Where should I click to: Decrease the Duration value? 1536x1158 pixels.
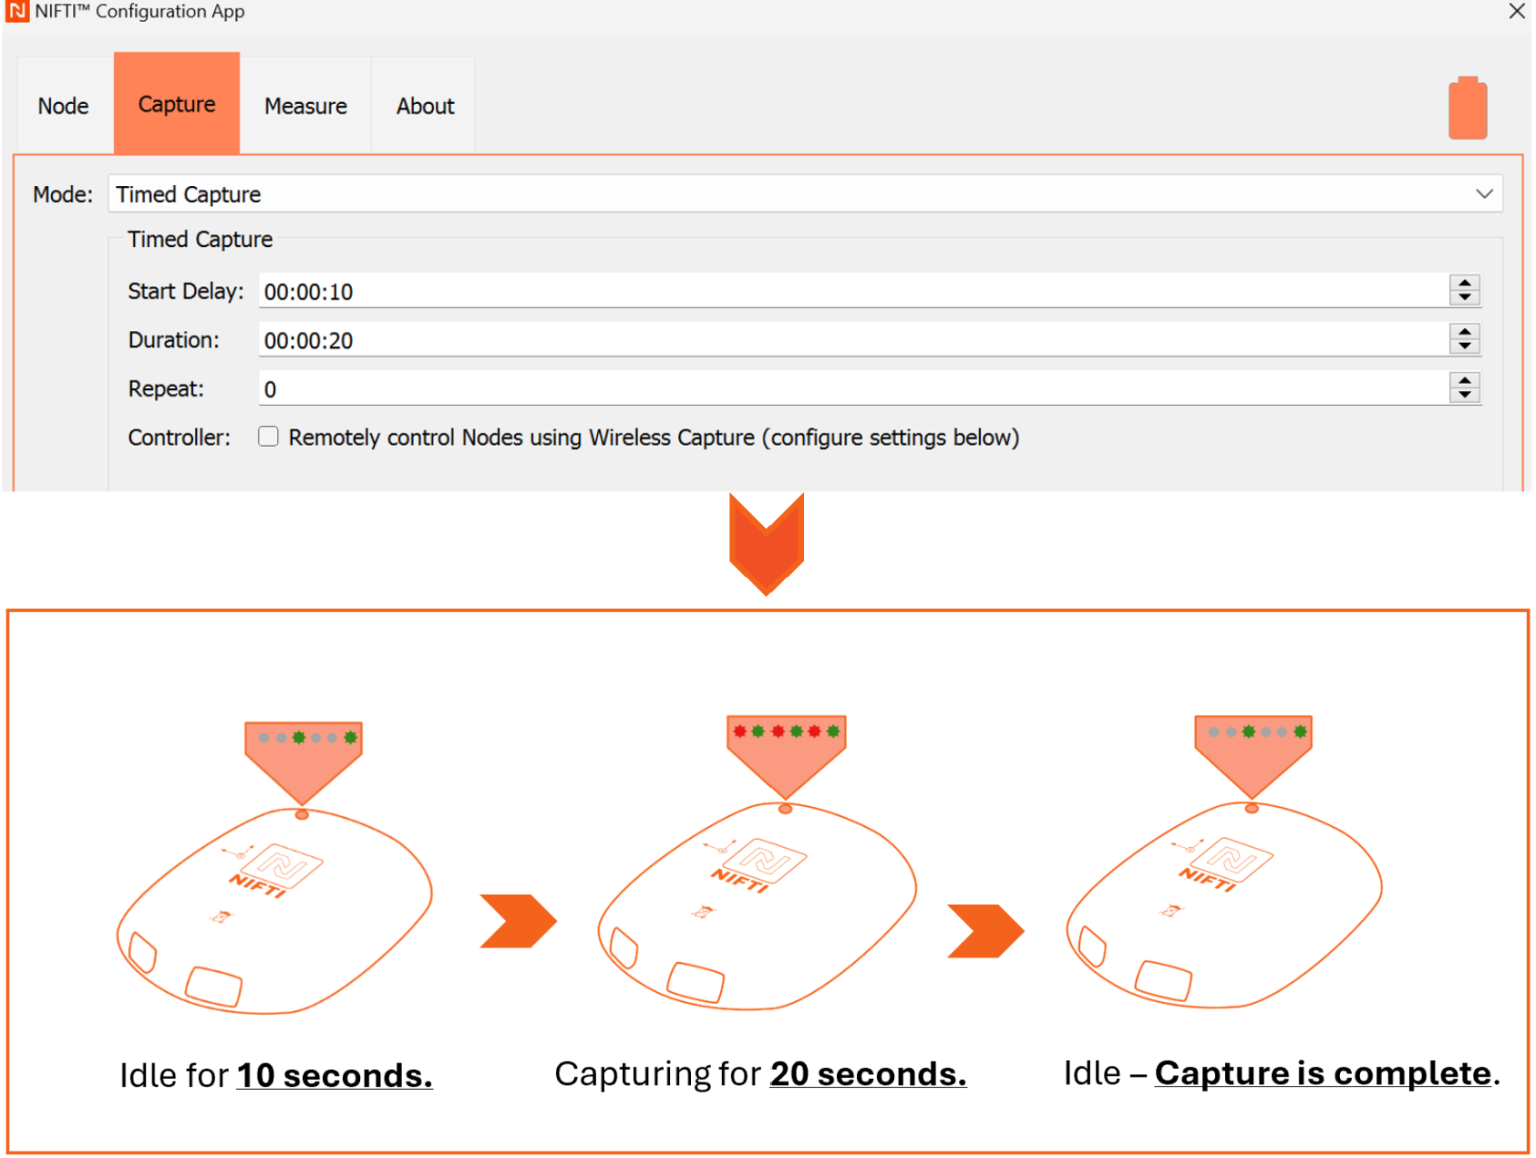pos(1465,347)
